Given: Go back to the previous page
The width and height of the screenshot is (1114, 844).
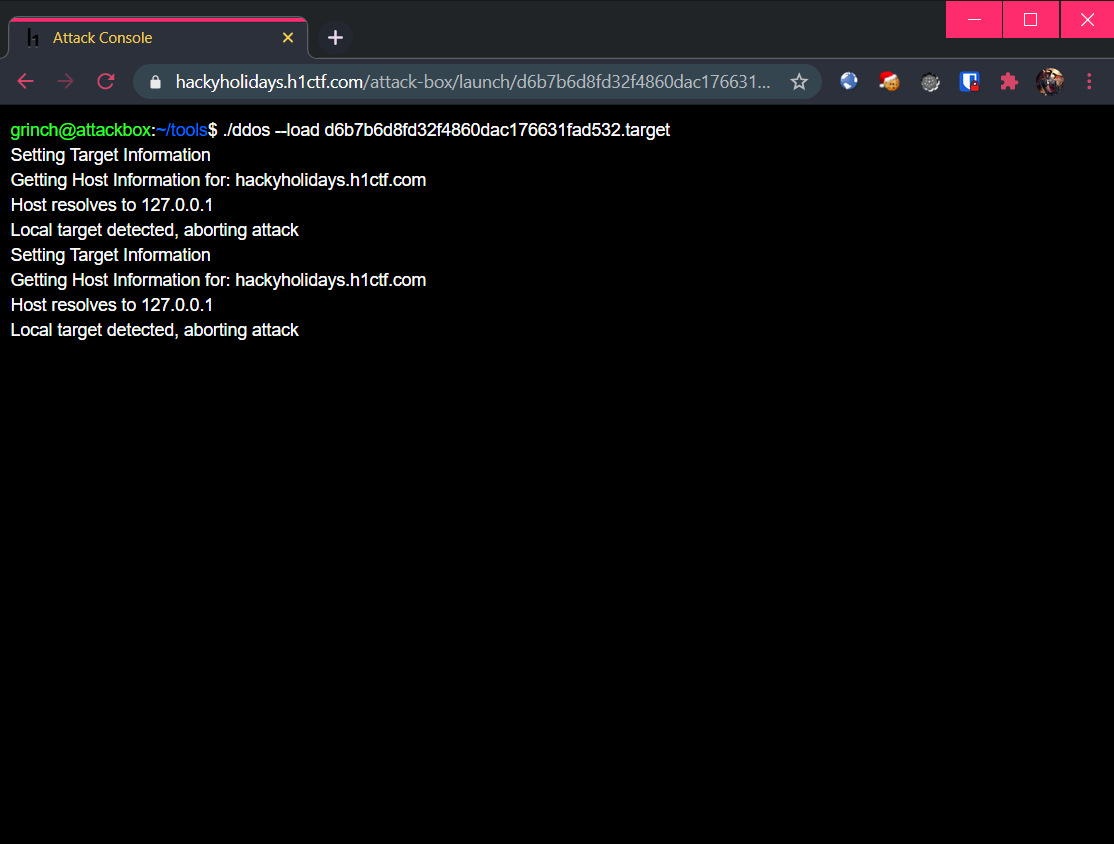Looking at the screenshot, I should pos(26,82).
